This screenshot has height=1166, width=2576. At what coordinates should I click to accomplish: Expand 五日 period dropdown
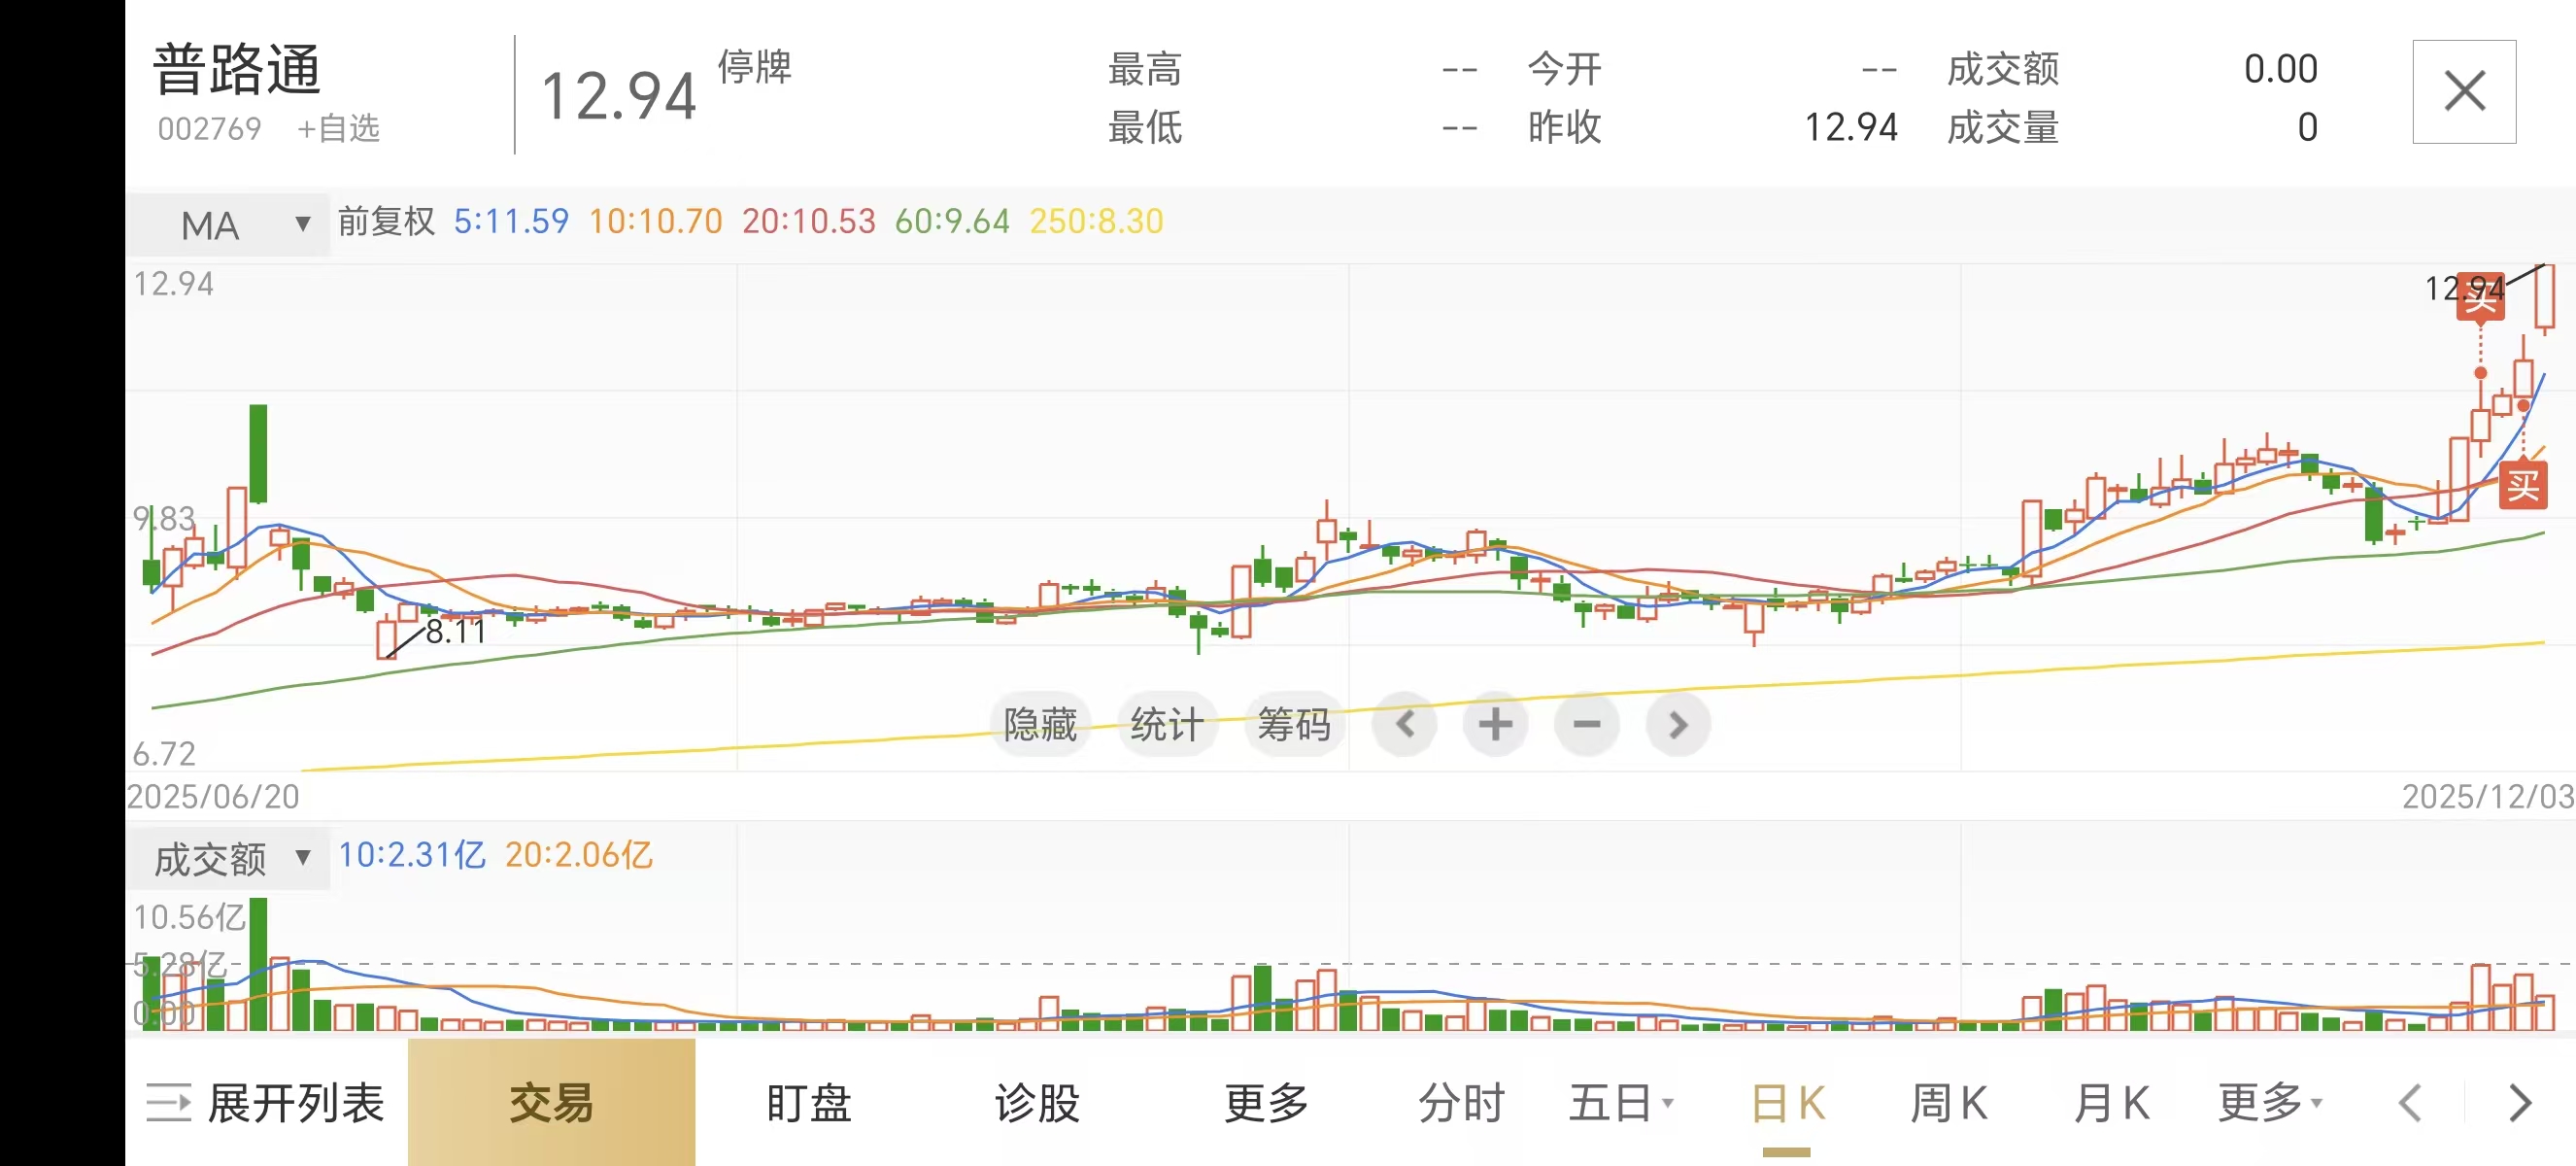click(x=1620, y=1103)
